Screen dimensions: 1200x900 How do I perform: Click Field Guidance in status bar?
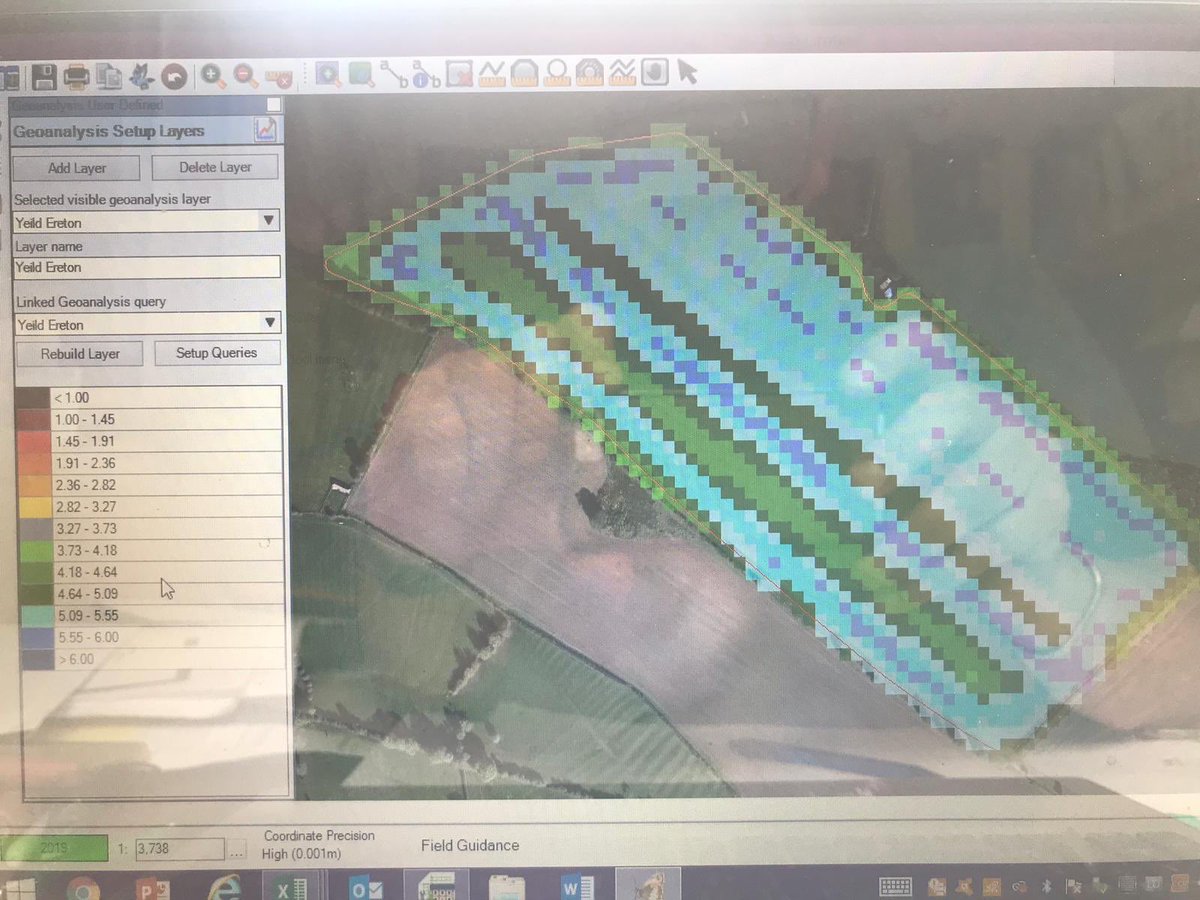470,845
